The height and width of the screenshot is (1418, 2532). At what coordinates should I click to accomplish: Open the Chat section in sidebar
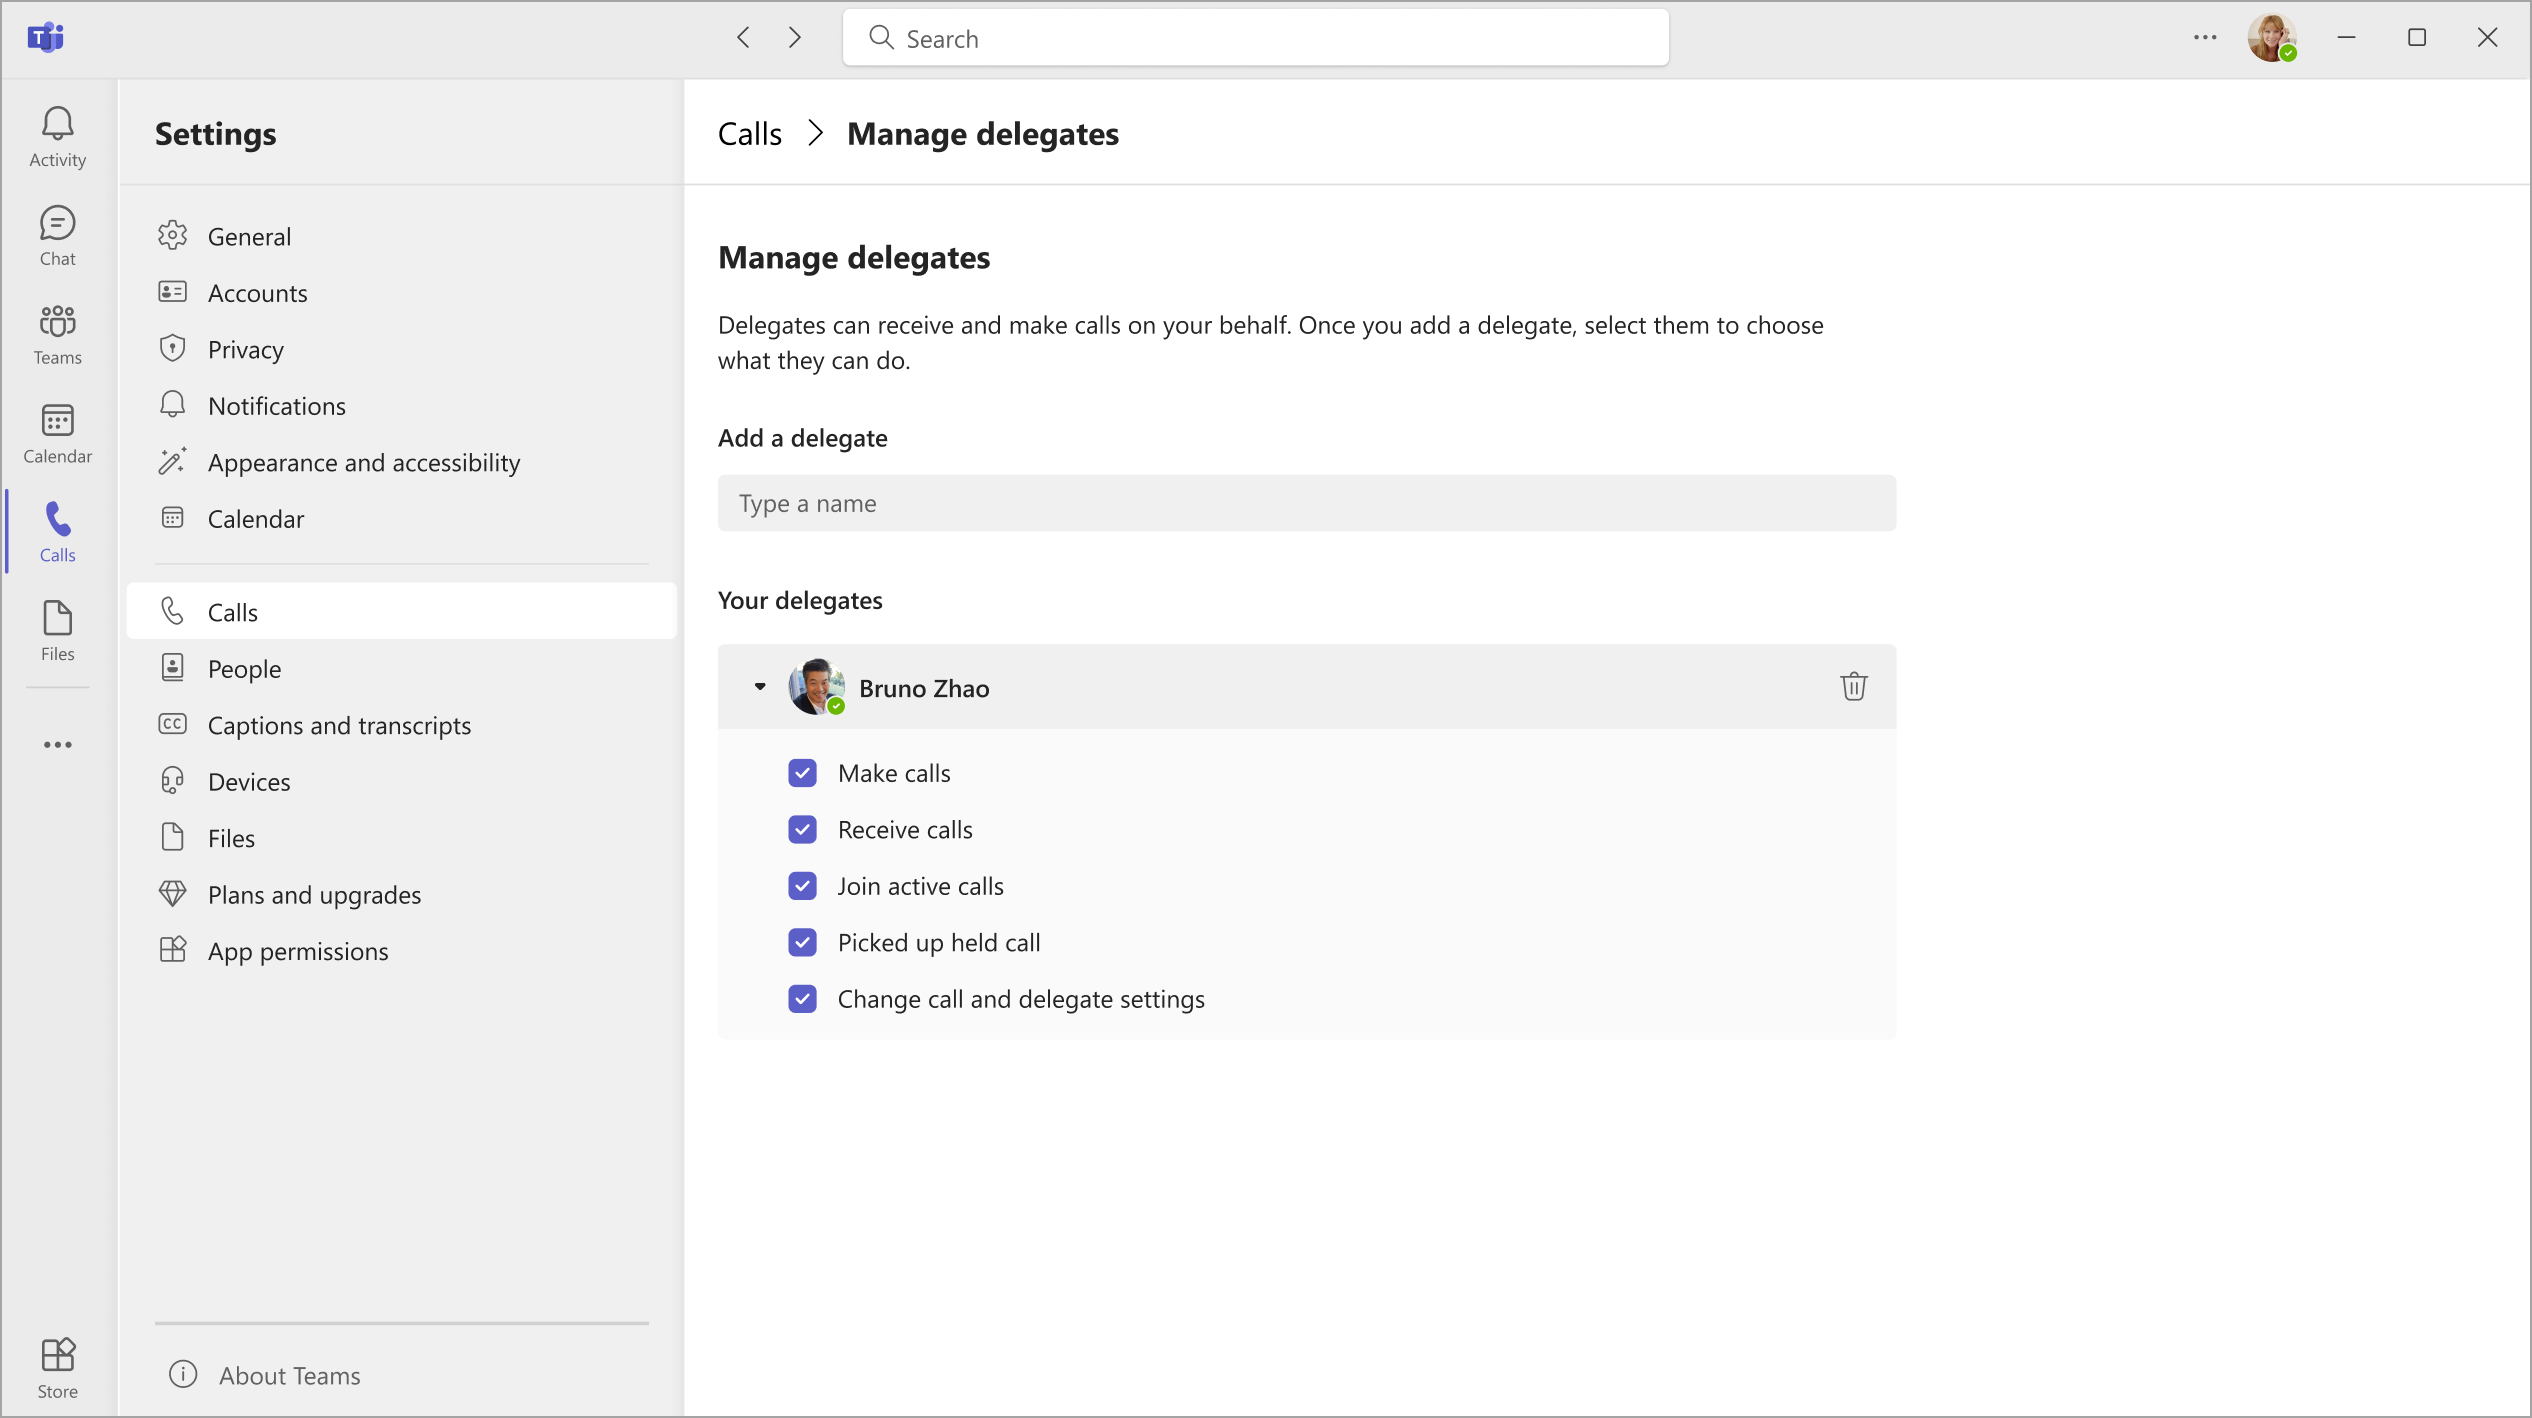point(57,235)
